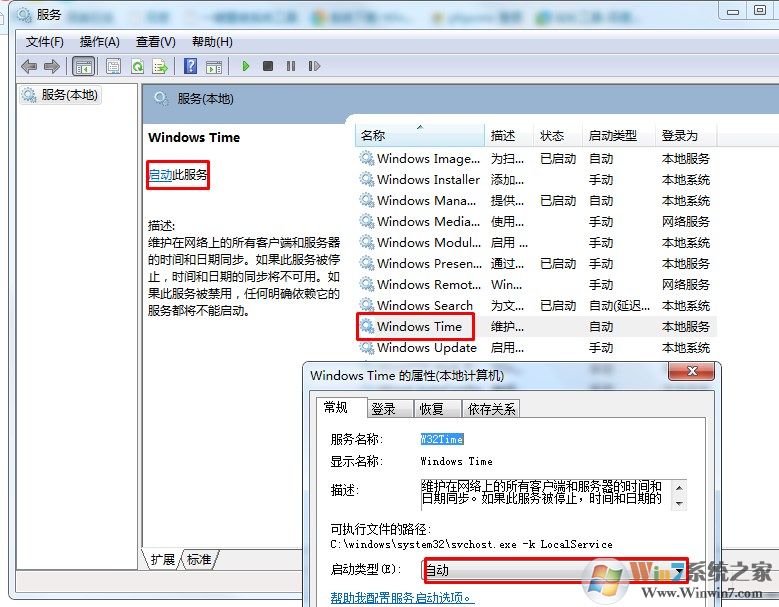779x607 pixels.
Task: Click the Export list toolbar icon
Action: point(160,66)
